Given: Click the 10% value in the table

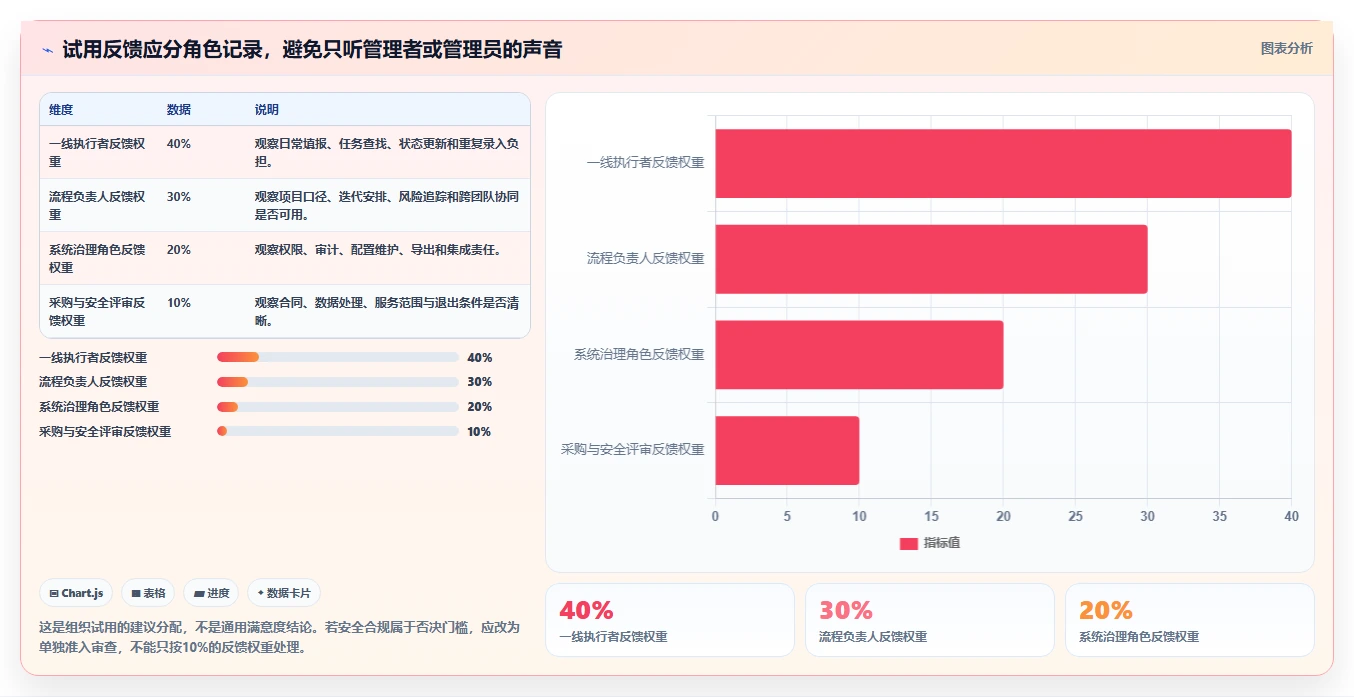Looking at the screenshot, I should pos(179,303).
